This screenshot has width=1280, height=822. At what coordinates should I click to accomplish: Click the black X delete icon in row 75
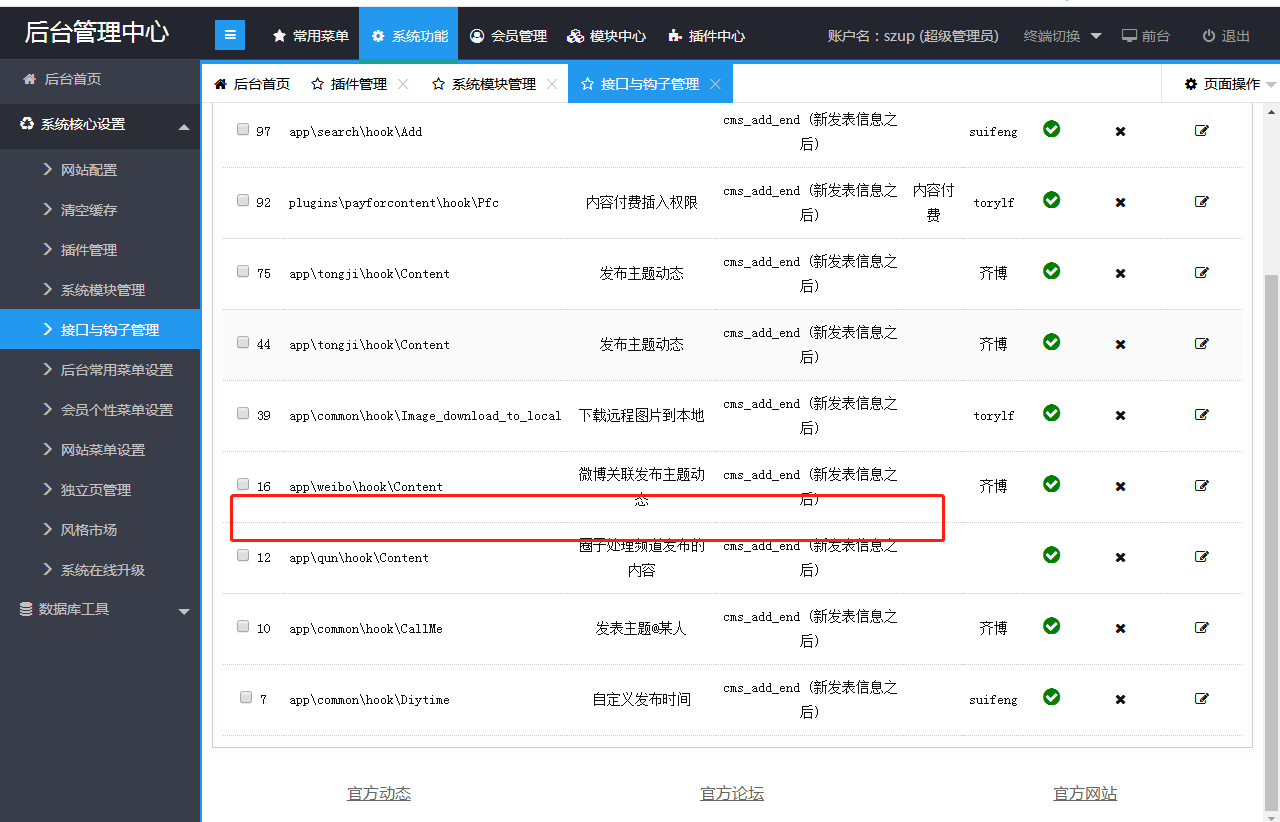(1120, 273)
